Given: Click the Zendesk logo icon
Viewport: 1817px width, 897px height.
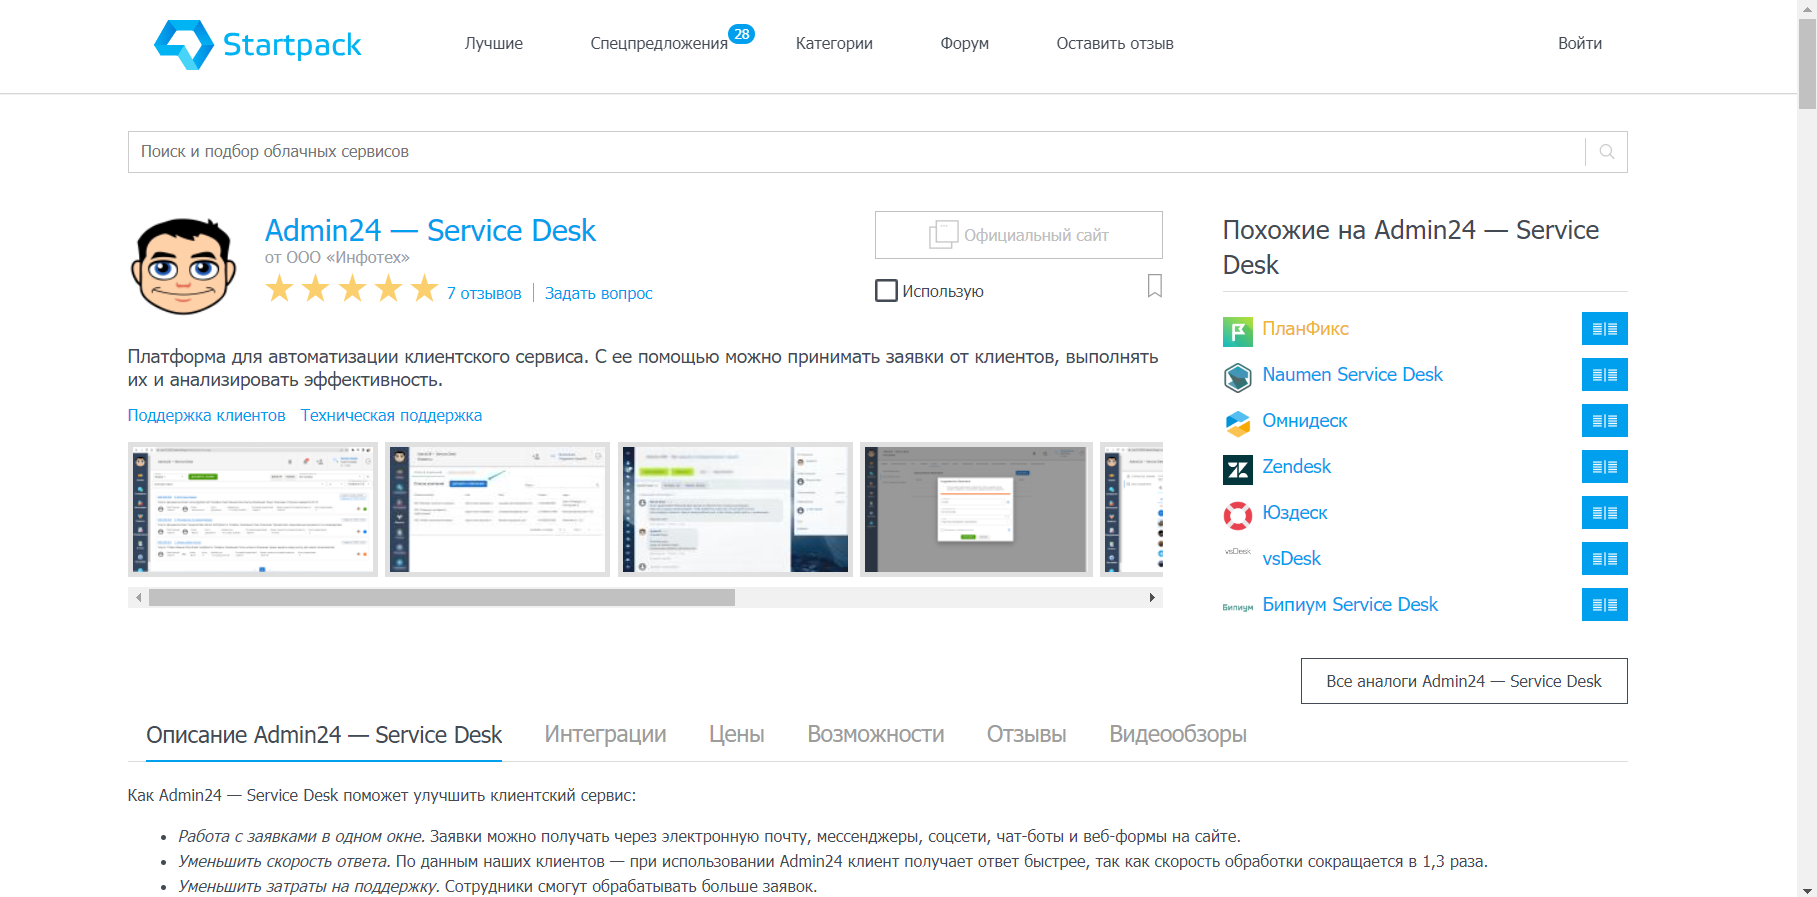Looking at the screenshot, I should (x=1238, y=469).
